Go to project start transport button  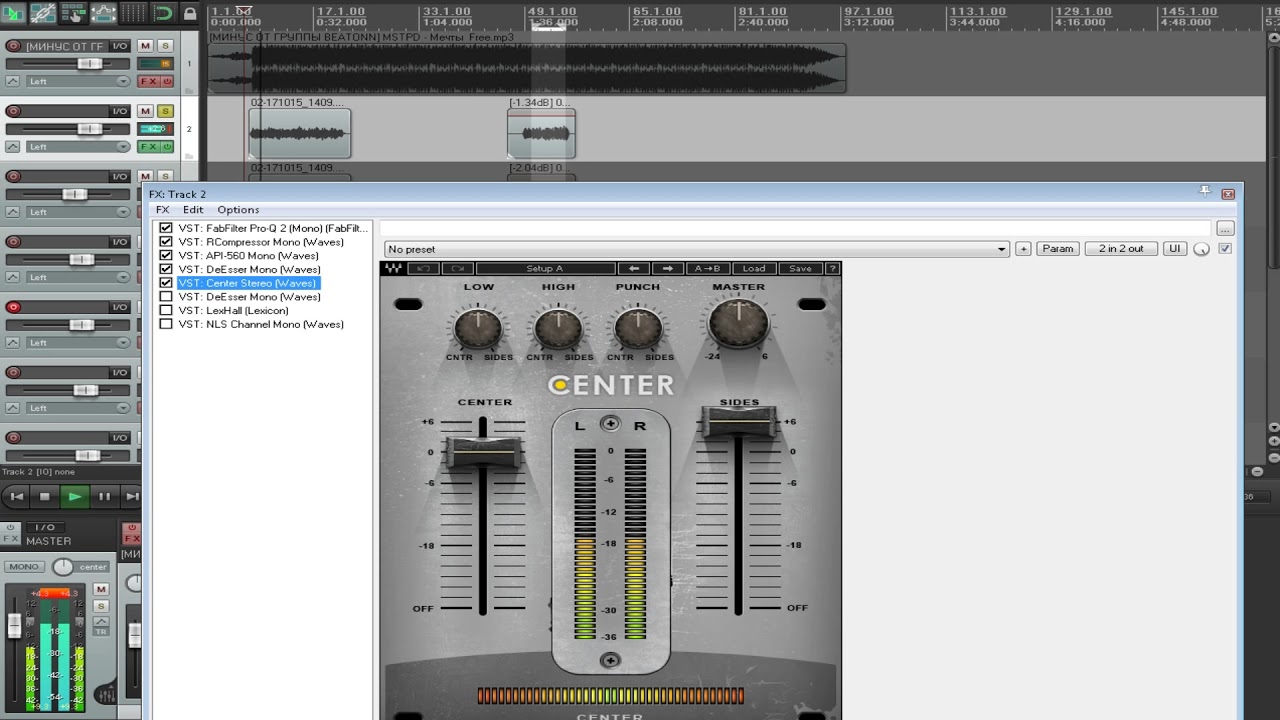(x=15, y=496)
